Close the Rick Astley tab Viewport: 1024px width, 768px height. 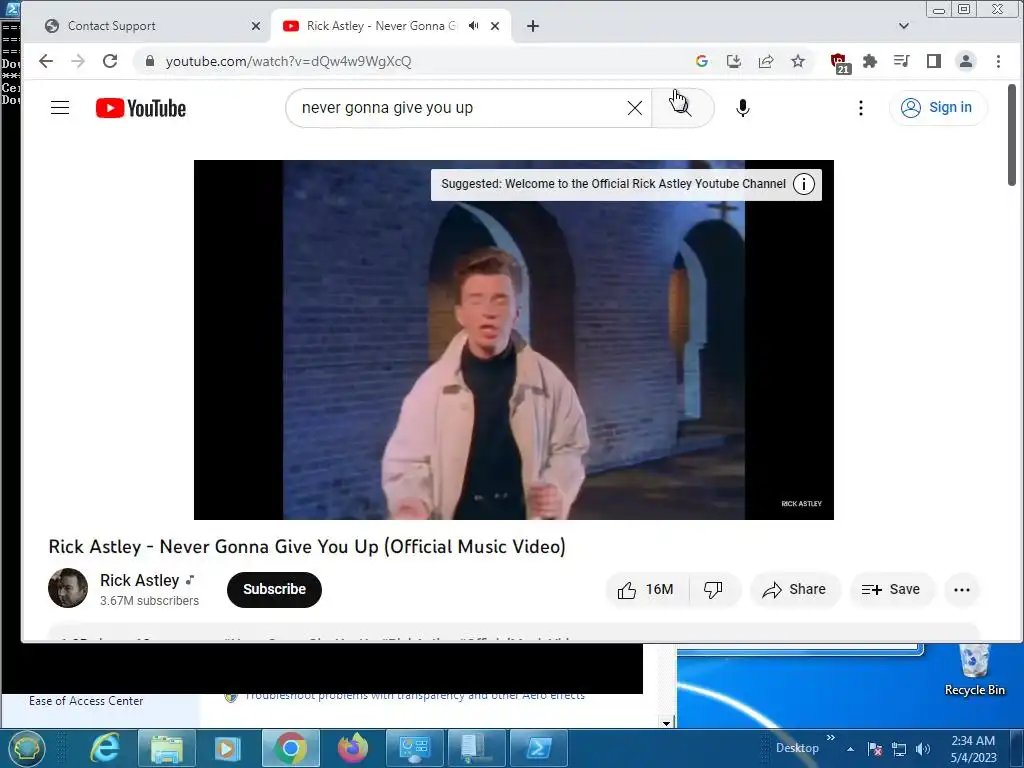(495, 26)
